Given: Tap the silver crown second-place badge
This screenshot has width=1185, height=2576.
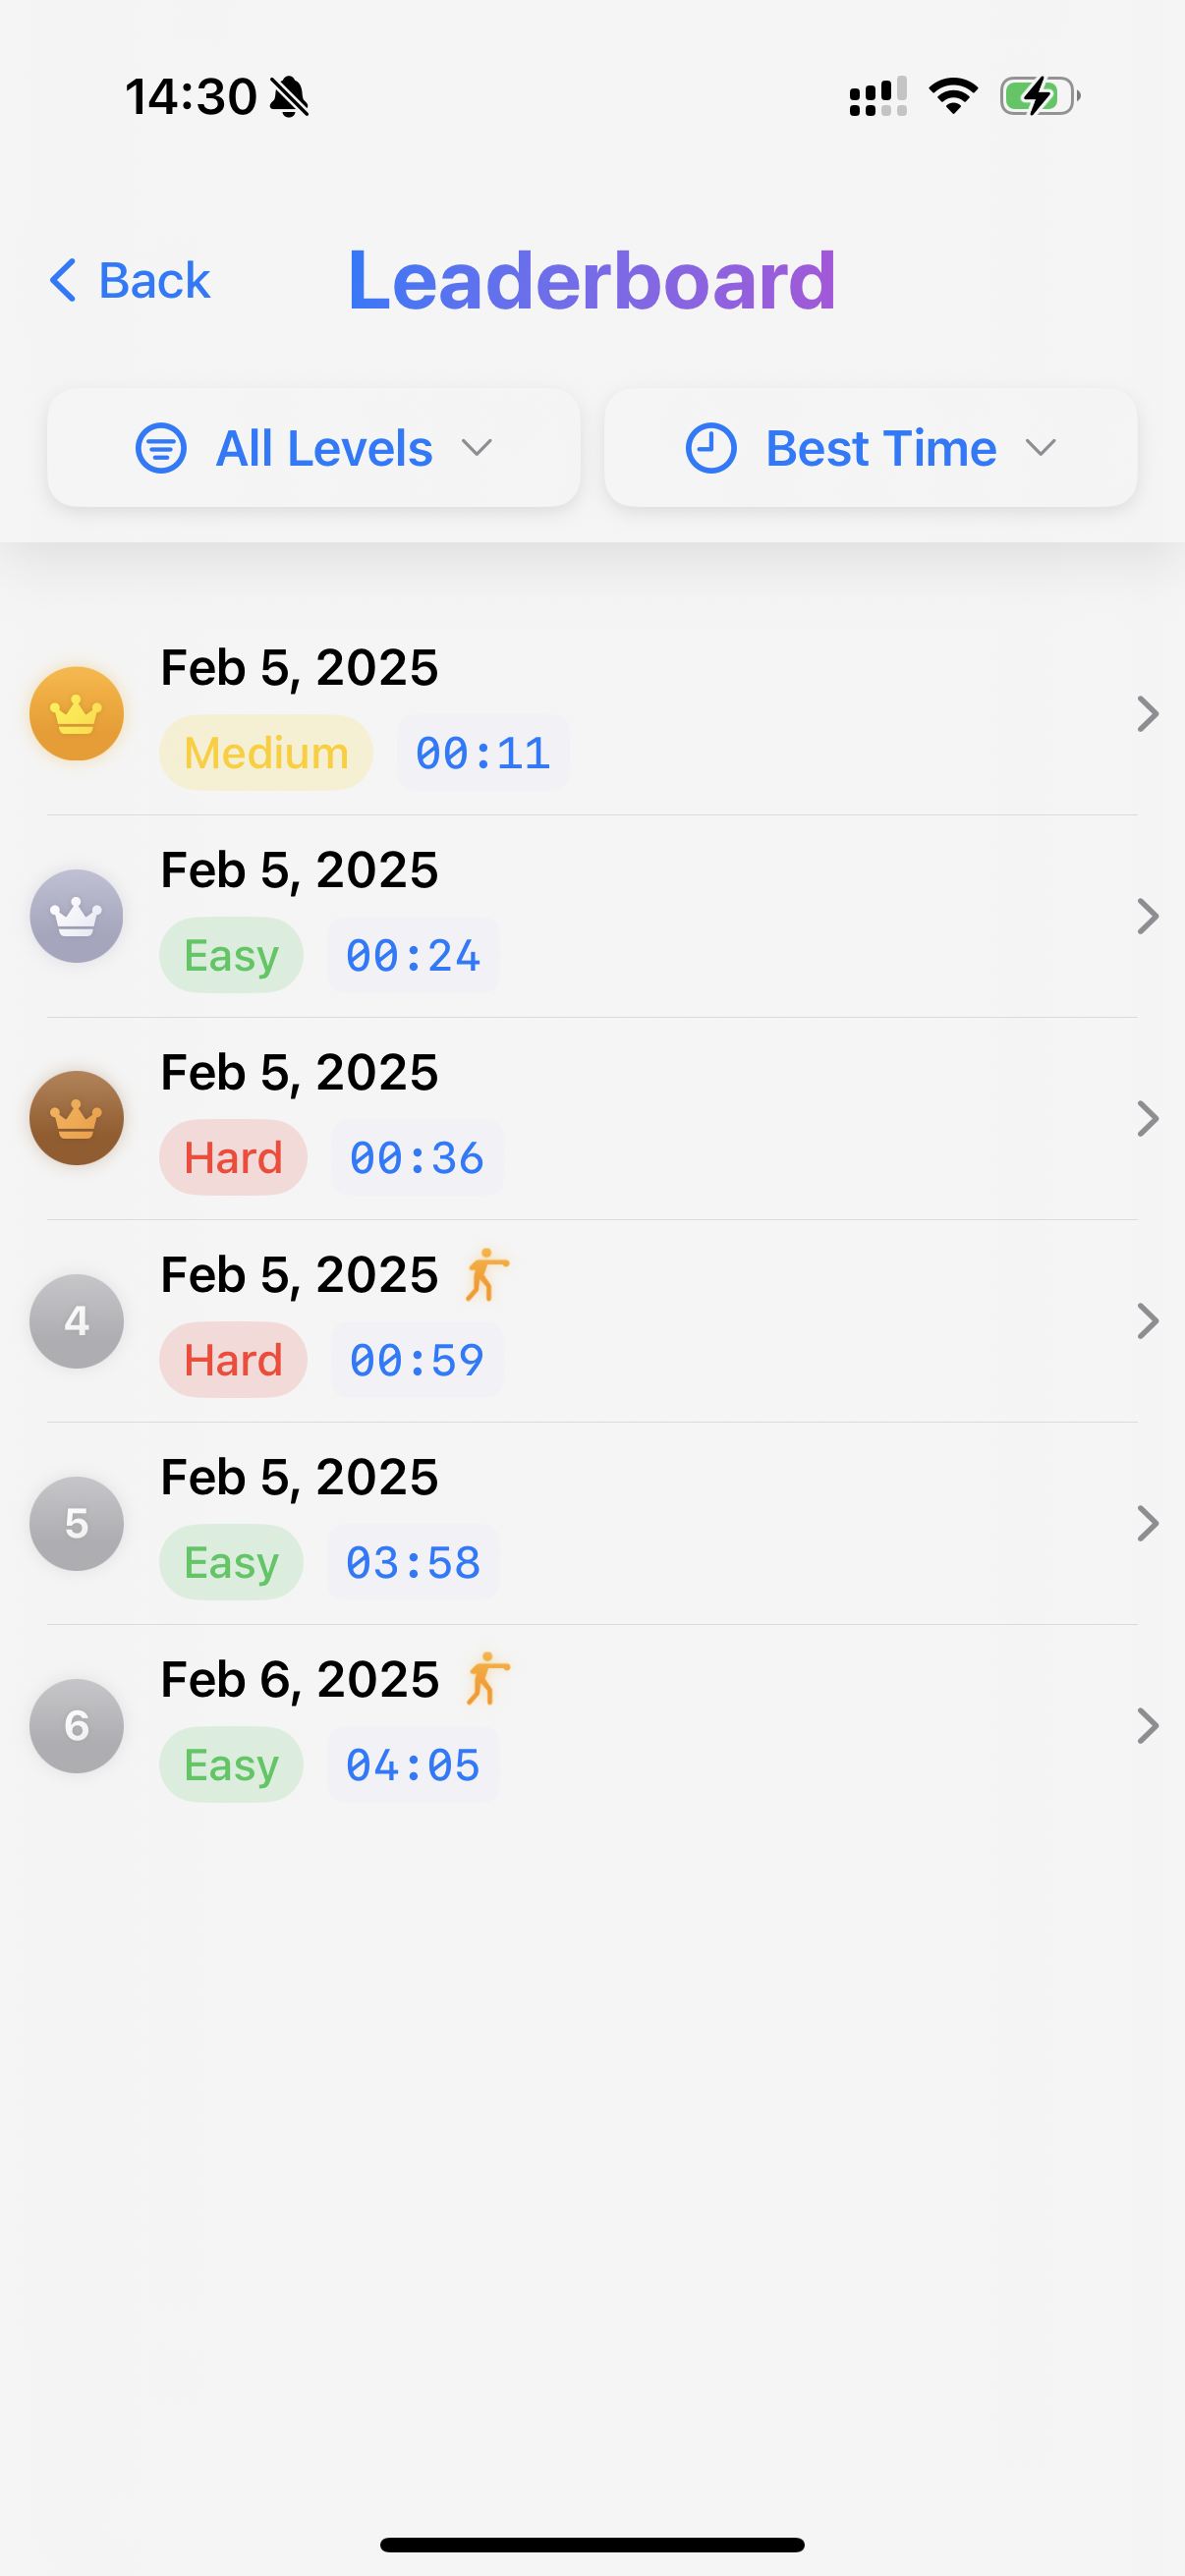Looking at the screenshot, I should click(x=76, y=916).
